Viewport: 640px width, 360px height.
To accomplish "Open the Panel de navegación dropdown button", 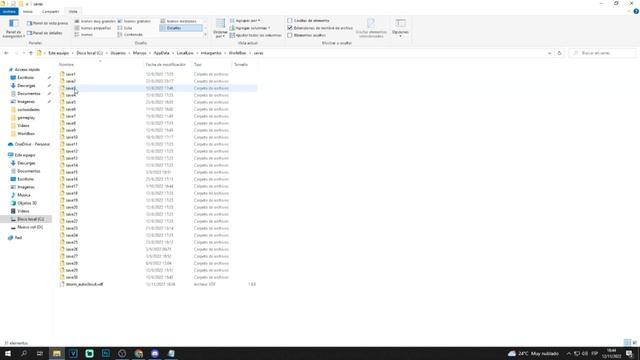I will tap(13, 29).
